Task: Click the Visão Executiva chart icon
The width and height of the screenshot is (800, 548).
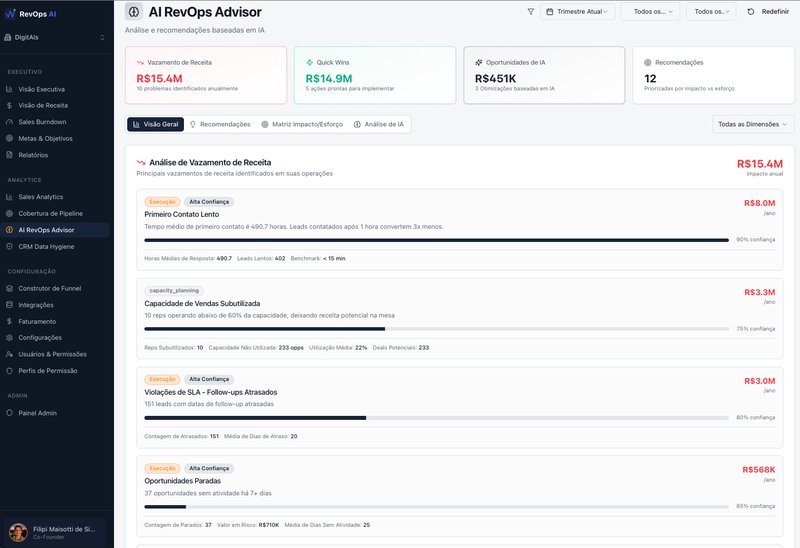Action: (x=9, y=89)
